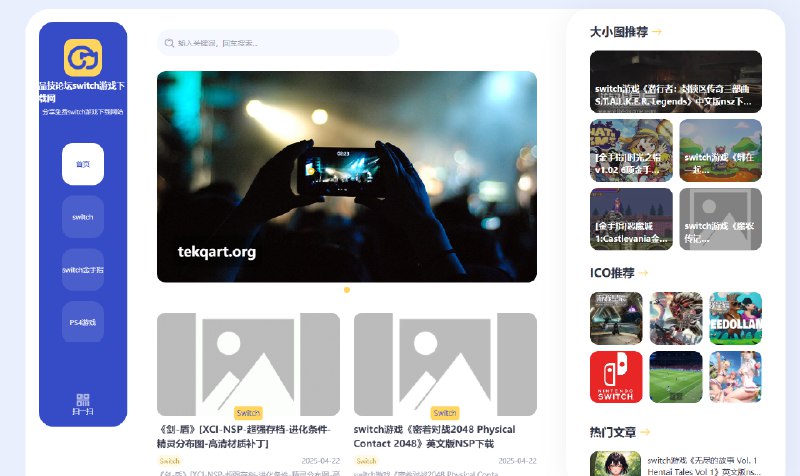
Task: Click the REDOLLAR game icon
Action: pyautogui.click(x=735, y=318)
